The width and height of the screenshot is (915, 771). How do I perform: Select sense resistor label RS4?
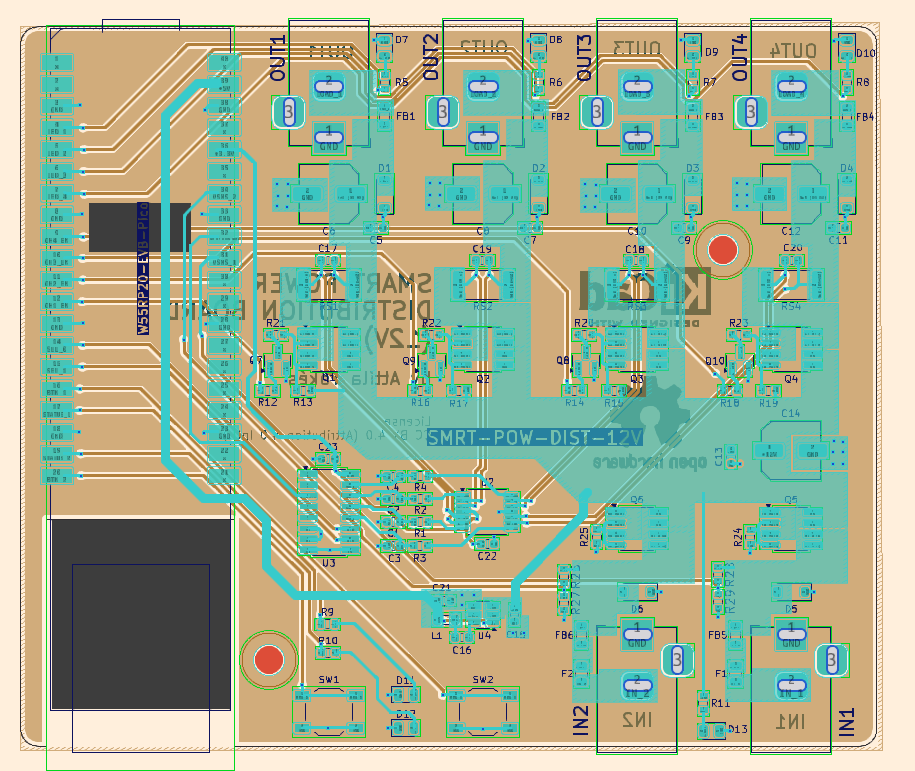tap(791, 306)
